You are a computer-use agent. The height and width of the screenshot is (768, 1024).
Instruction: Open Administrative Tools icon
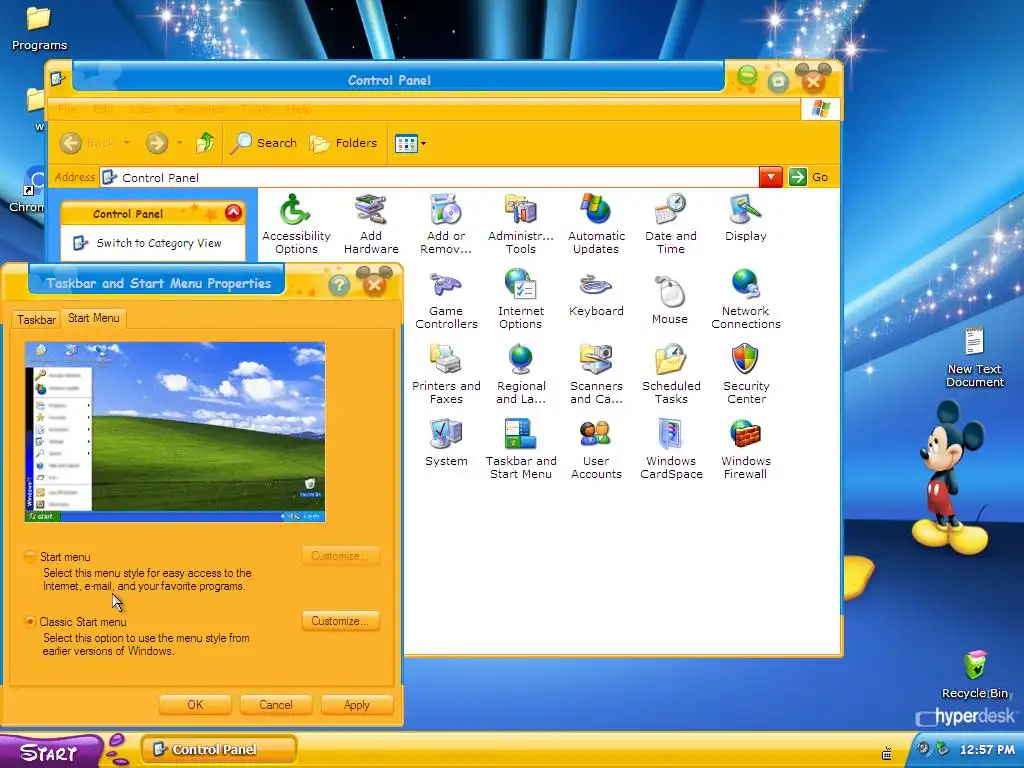pyautogui.click(x=520, y=223)
